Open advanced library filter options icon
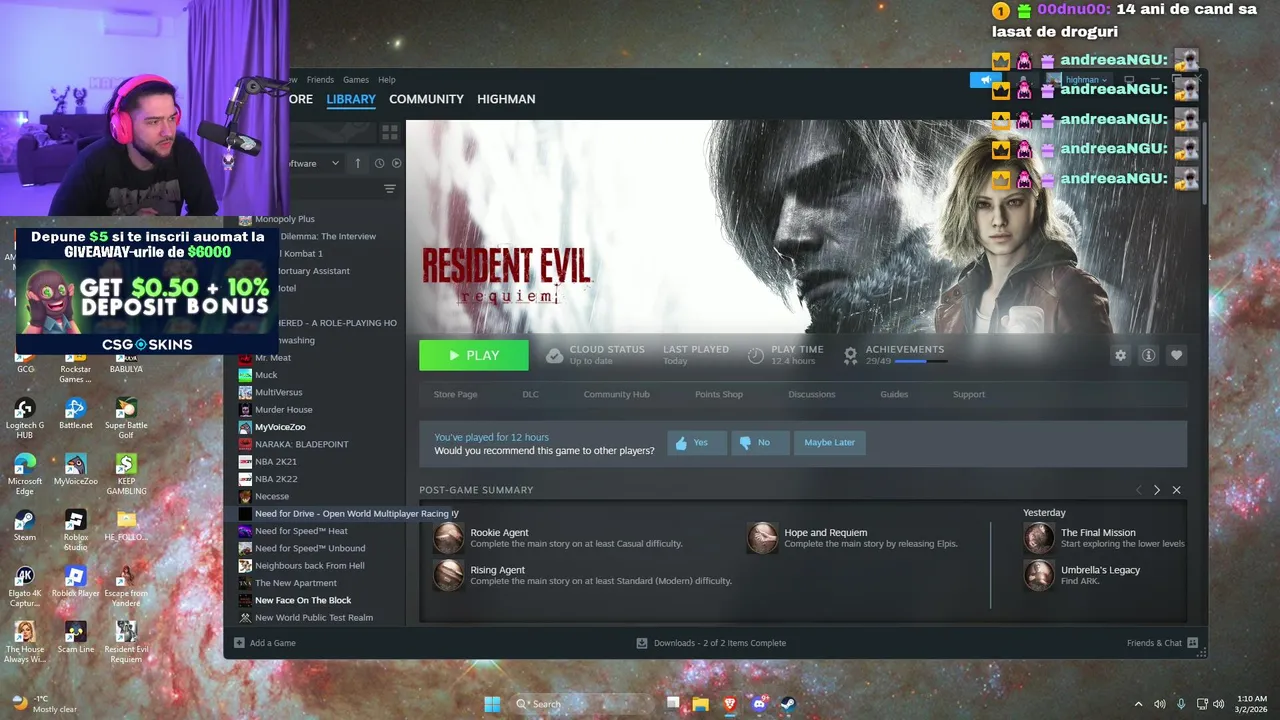 (x=390, y=189)
